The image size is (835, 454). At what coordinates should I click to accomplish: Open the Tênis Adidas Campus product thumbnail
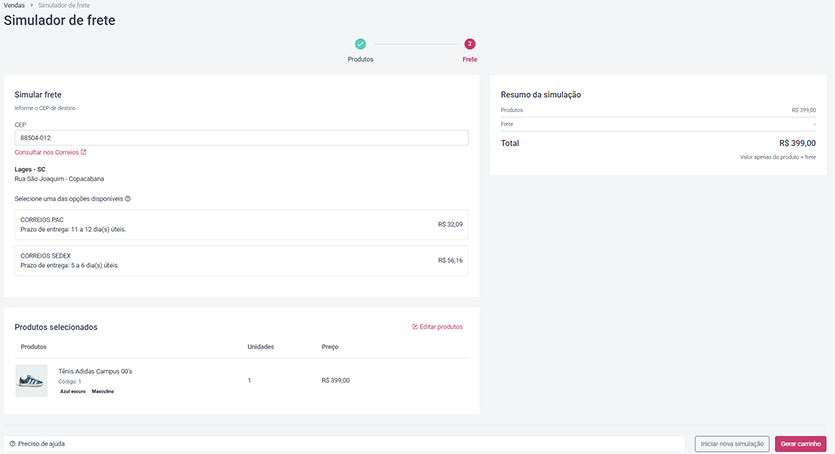[x=31, y=381]
